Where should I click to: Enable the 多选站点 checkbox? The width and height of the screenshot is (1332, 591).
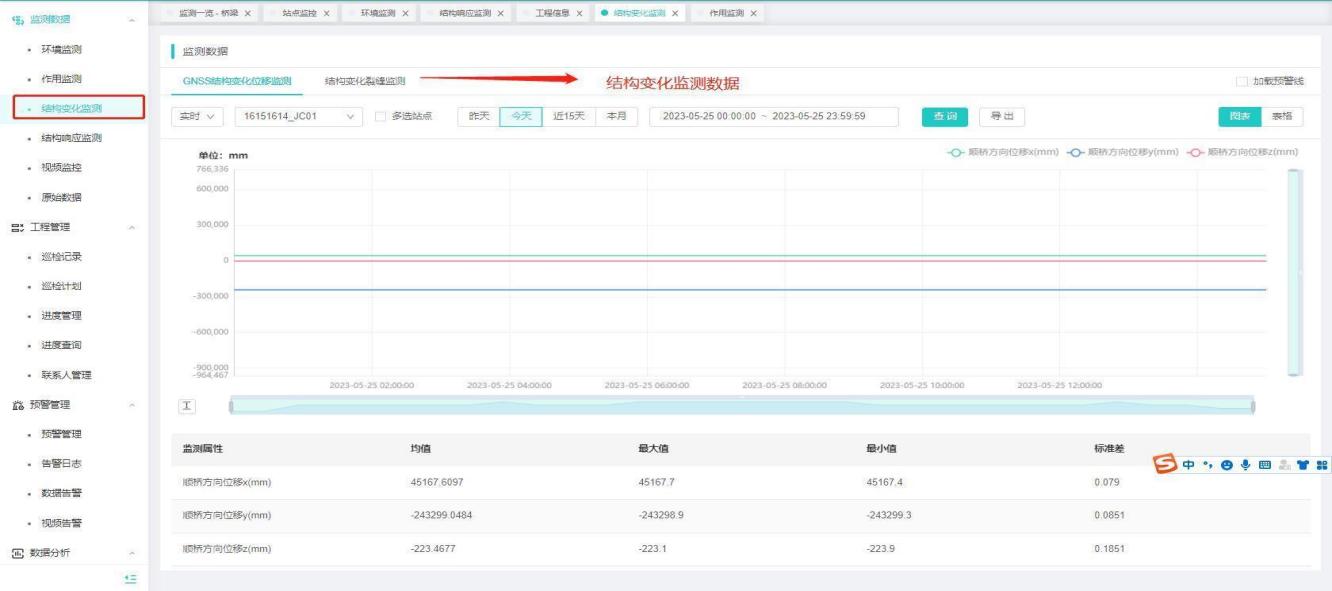point(380,116)
